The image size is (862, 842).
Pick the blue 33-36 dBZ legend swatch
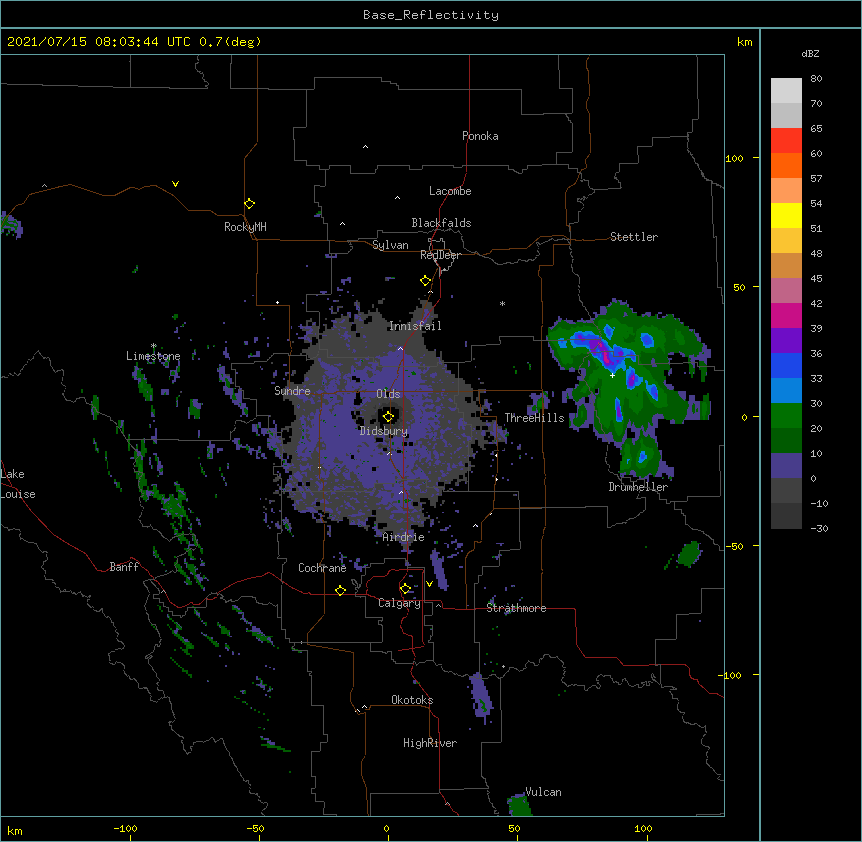pyautogui.click(x=786, y=365)
